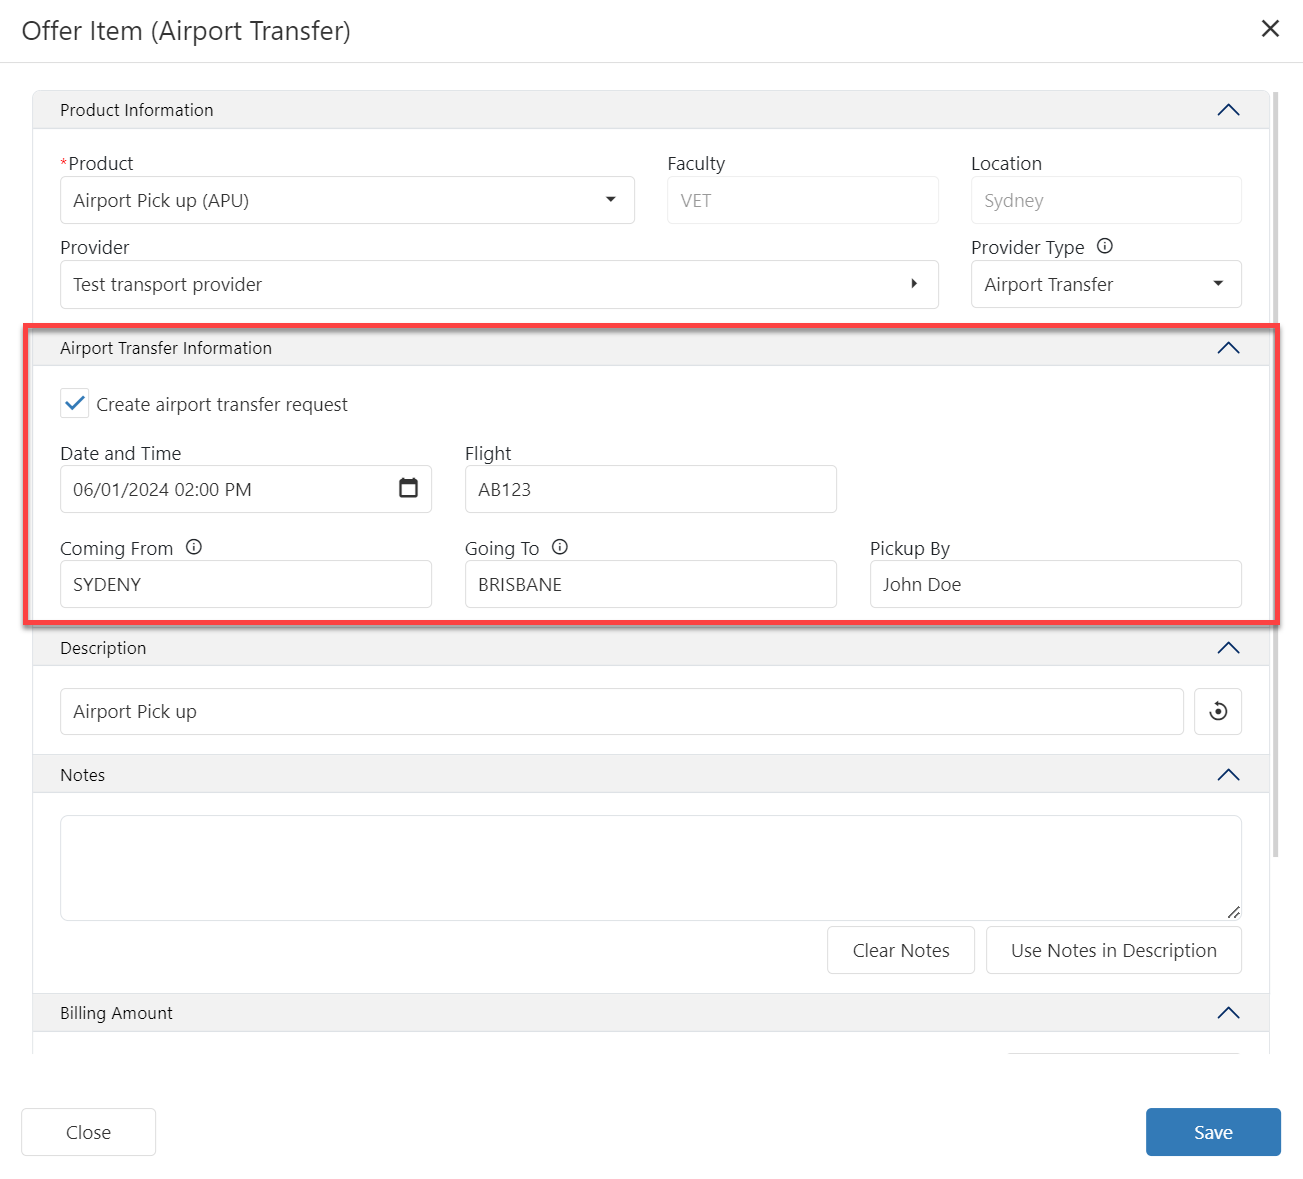Click Use Notes in Description button
Image resolution: width=1303 pixels, height=1179 pixels.
click(1113, 950)
